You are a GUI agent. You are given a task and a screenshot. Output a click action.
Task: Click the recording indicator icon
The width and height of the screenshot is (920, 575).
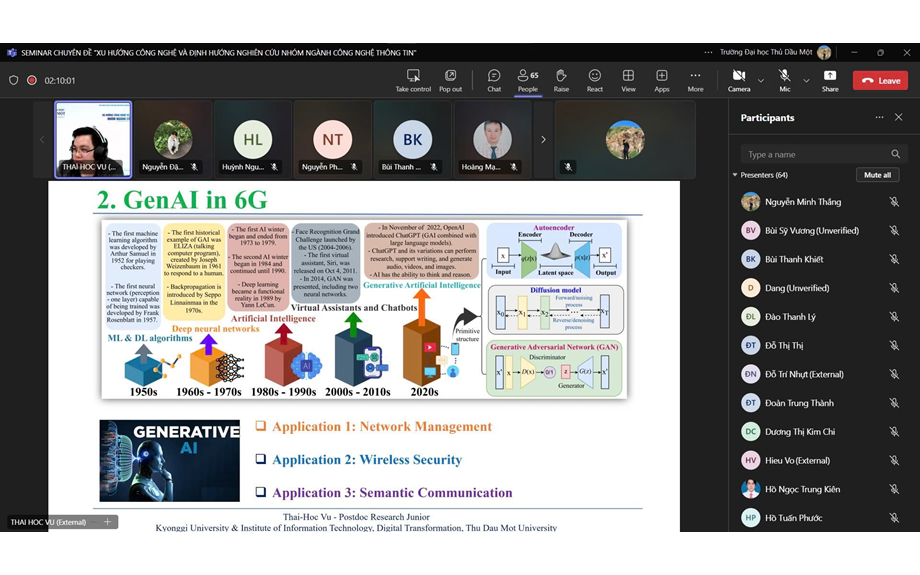[32, 80]
